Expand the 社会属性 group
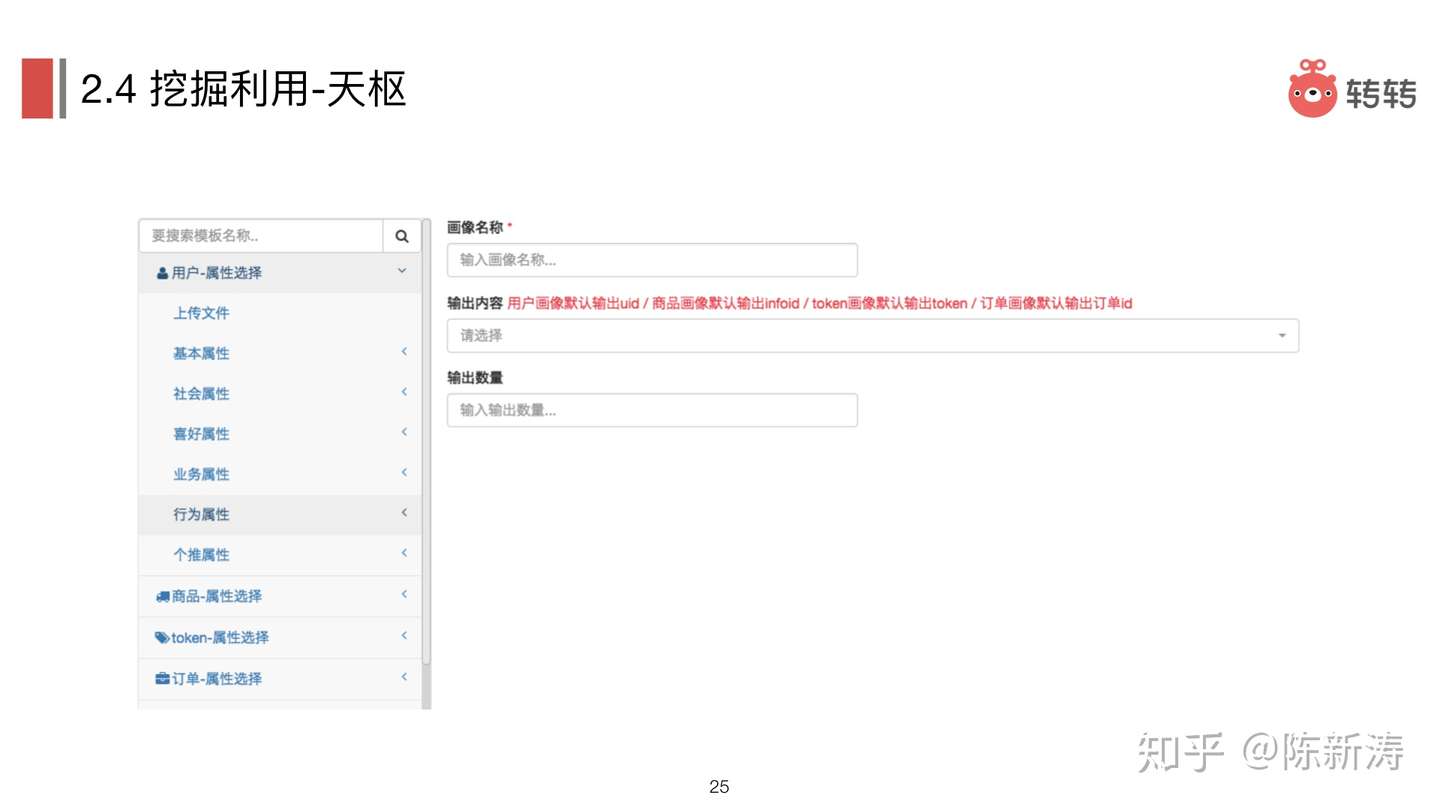This screenshot has width=1440, height=810. pyautogui.click(x=404, y=392)
